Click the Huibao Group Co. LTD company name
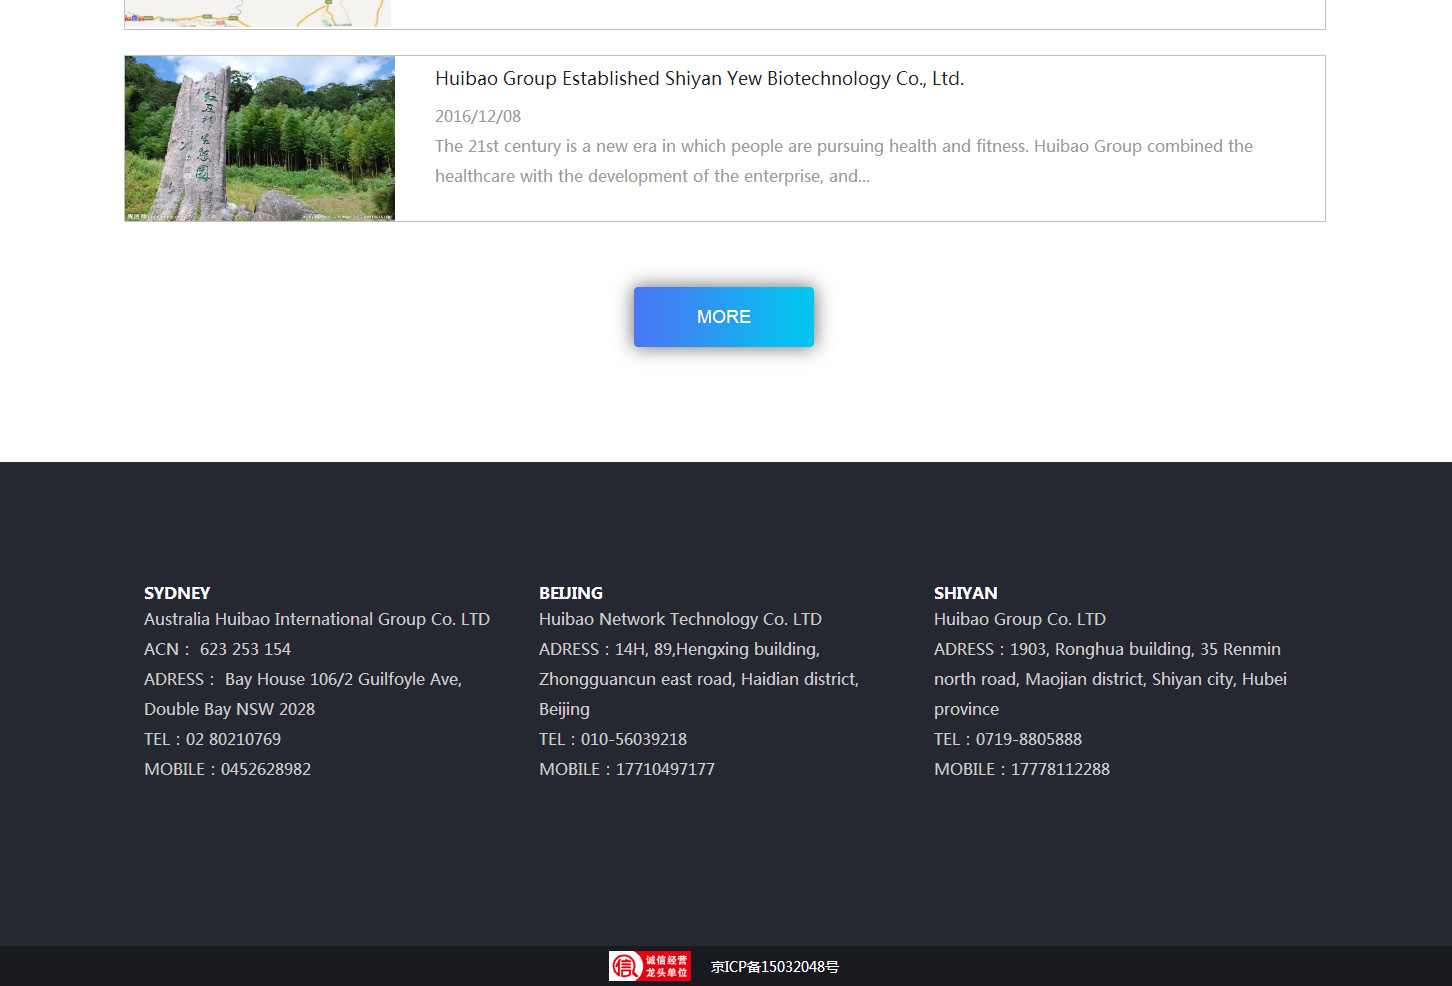 coord(1019,619)
